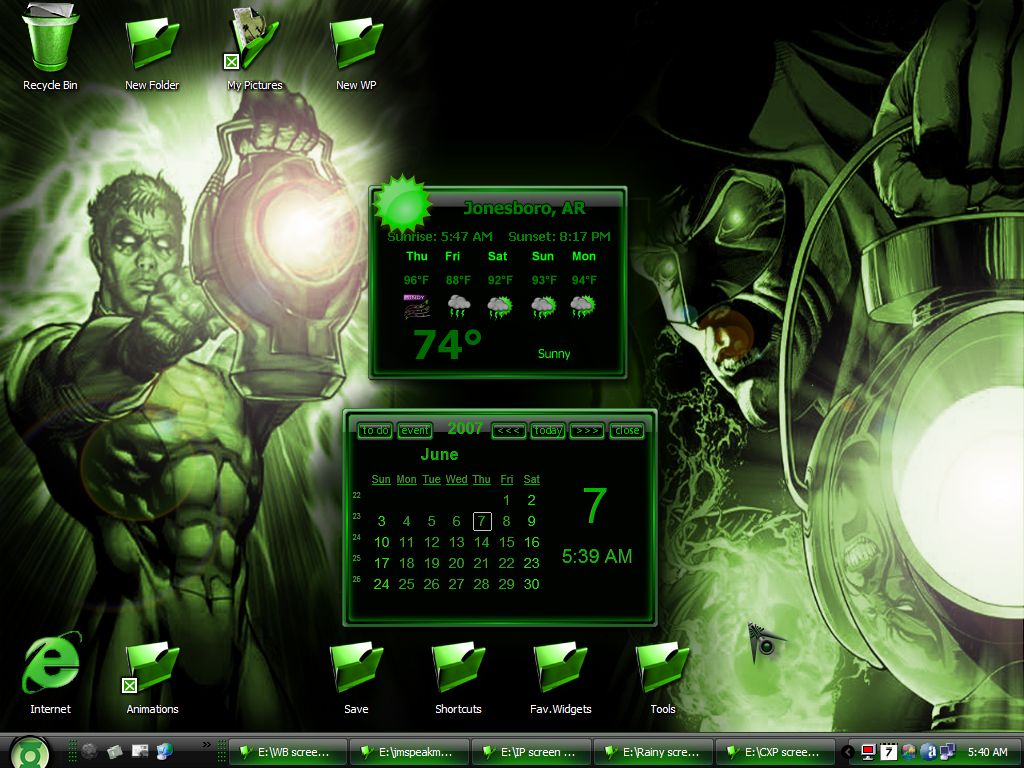The width and height of the screenshot is (1024, 768).
Task: Click the Green Lantern start button
Action: pyautogui.click(x=30, y=752)
